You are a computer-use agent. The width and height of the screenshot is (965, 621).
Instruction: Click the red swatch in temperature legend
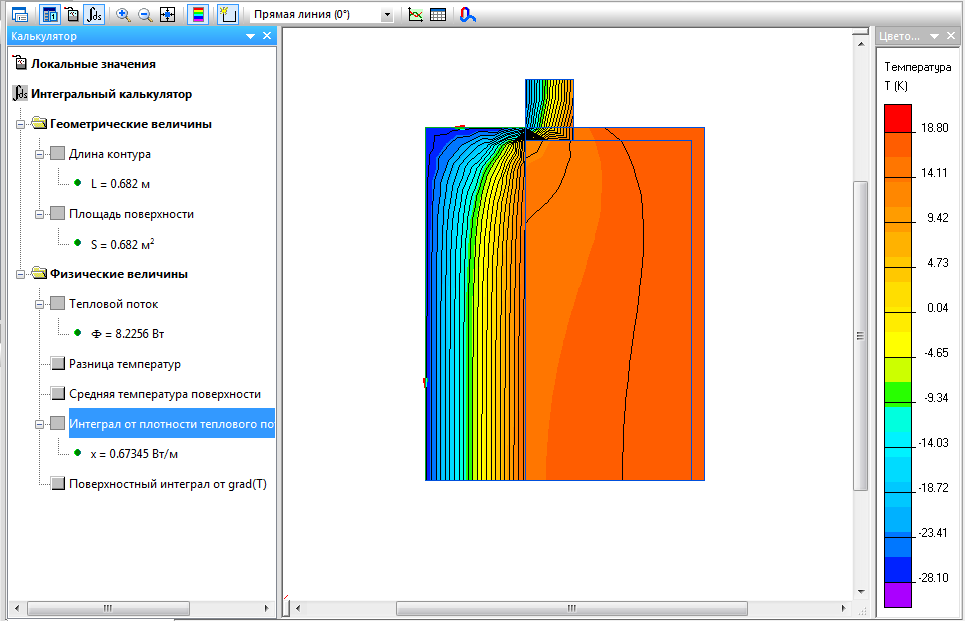click(899, 118)
